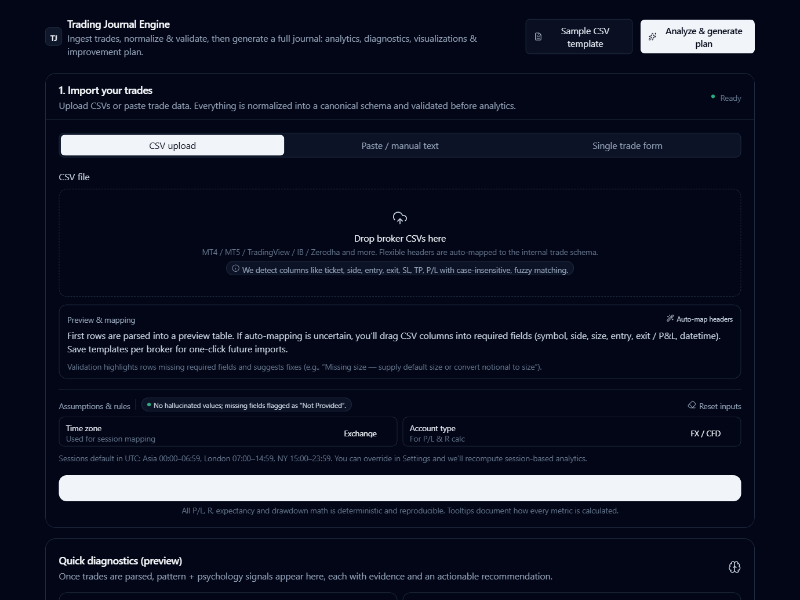800x600 pixels.
Task: Click the sparkle icon on Analyze & generate plan
Action: (652, 37)
